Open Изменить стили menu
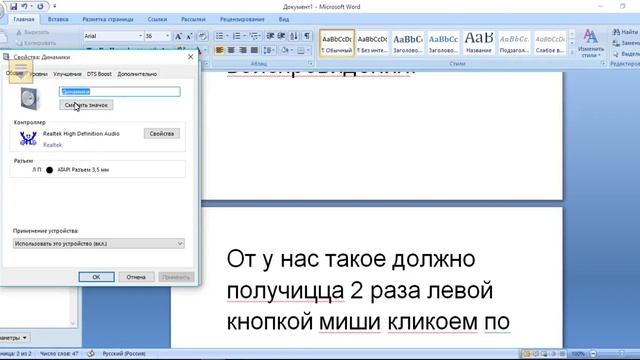Screen dimensions: 640x360 [591, 43]
